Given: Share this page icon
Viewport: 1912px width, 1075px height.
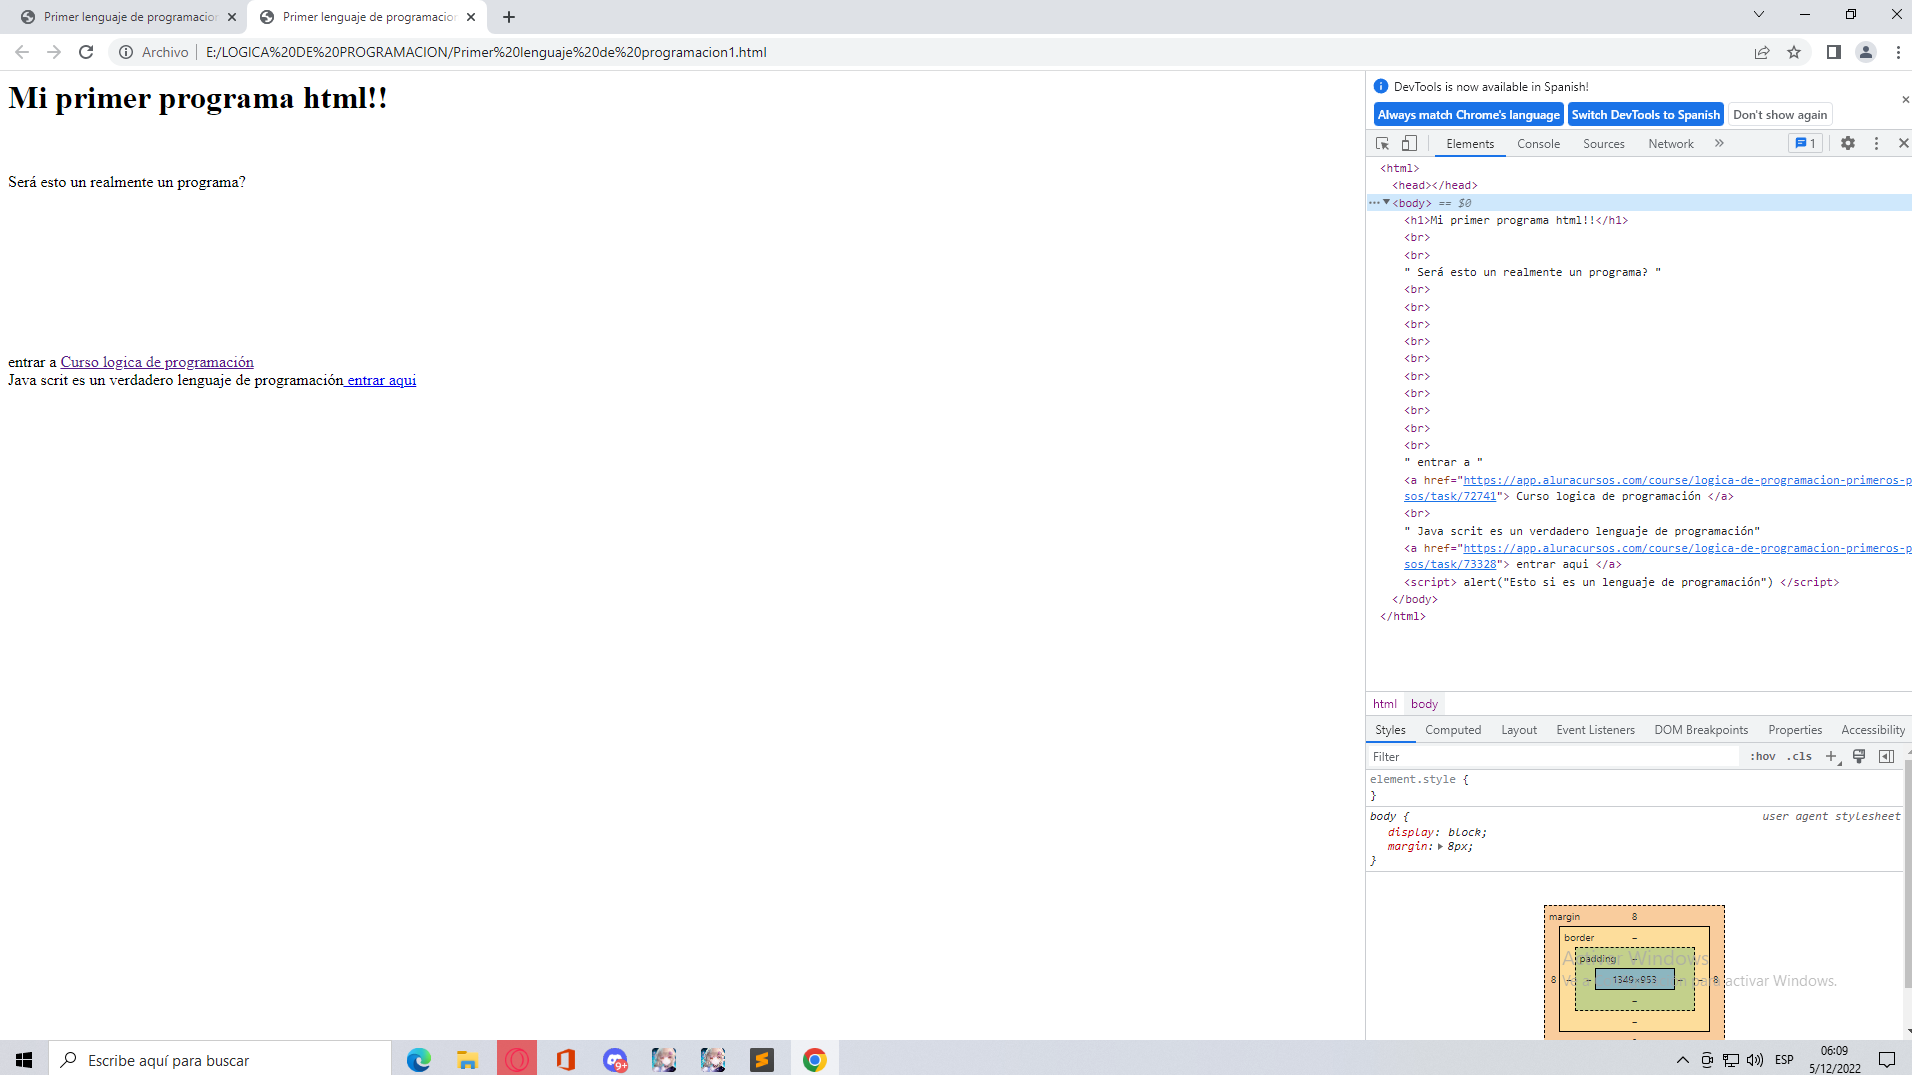Looking at the screenshot, I should point(1762,52).
